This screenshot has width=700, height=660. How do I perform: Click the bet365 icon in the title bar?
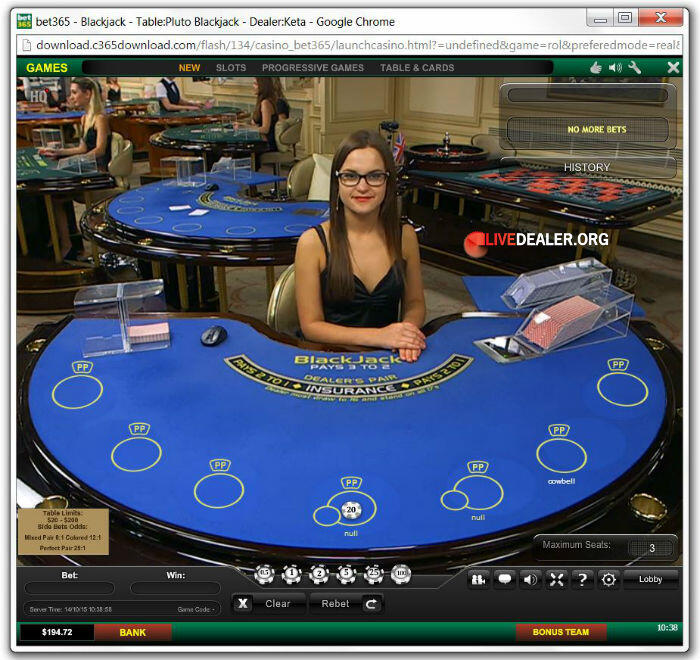24,21
